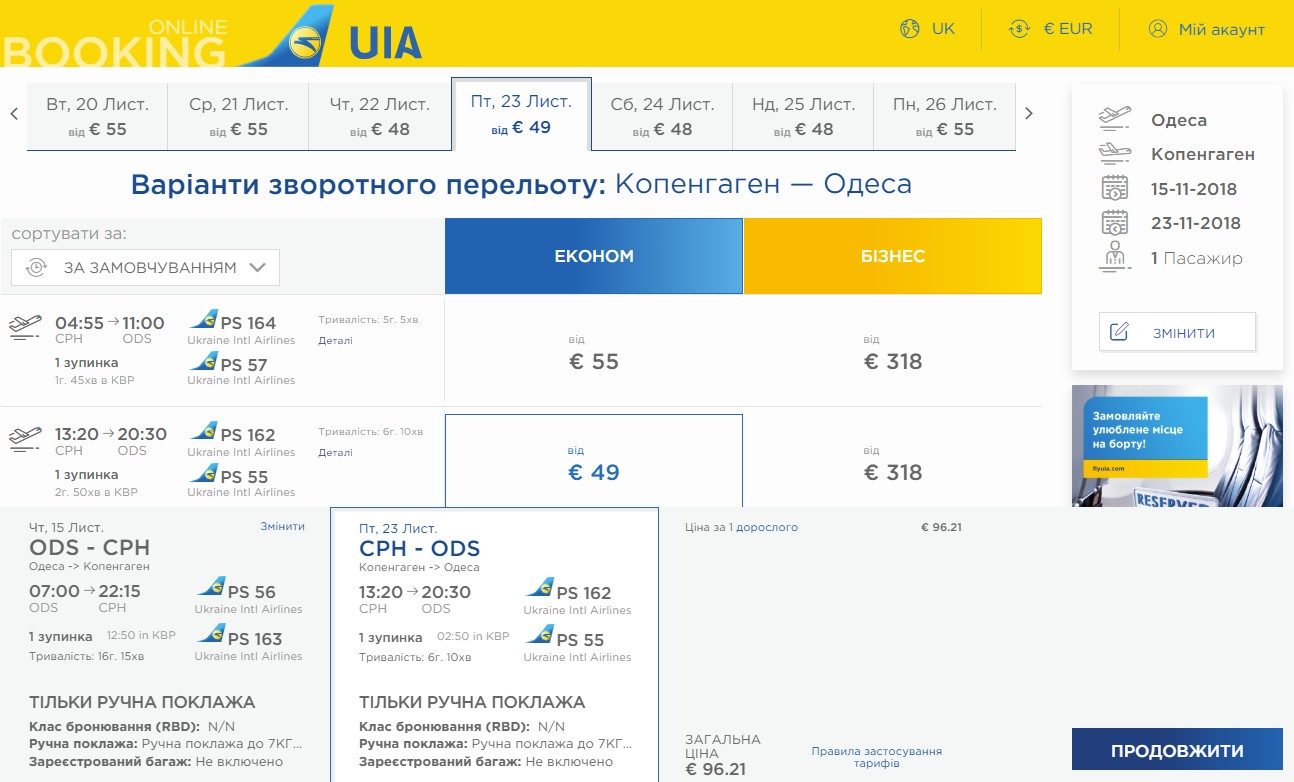Open Правила застосування тарифів link
This screenshot has width=1294, height=782.
(x=876, y=757)
